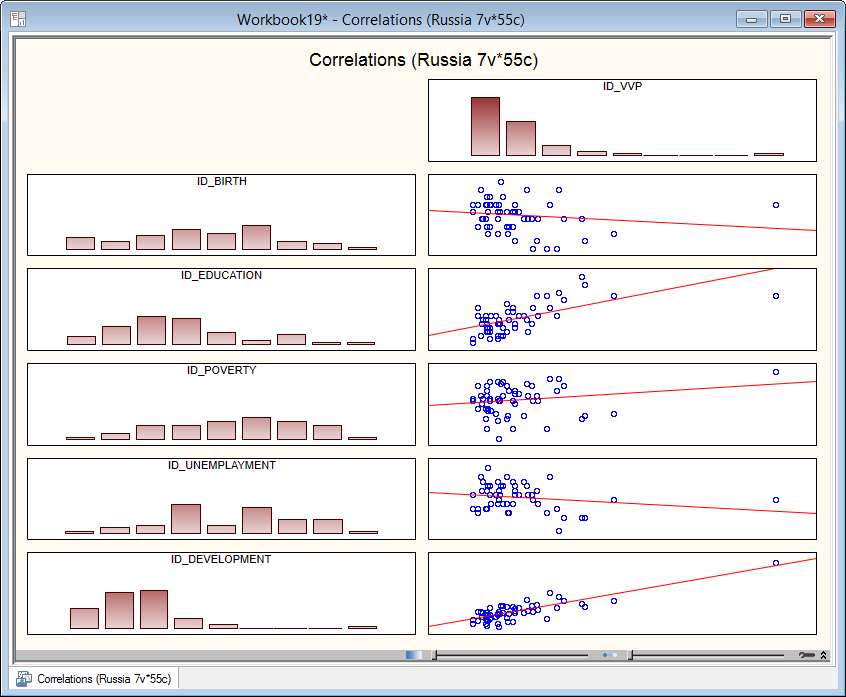Click the ID_VVP label text
This screenshot has height=697, width=846.
(622, 86)
